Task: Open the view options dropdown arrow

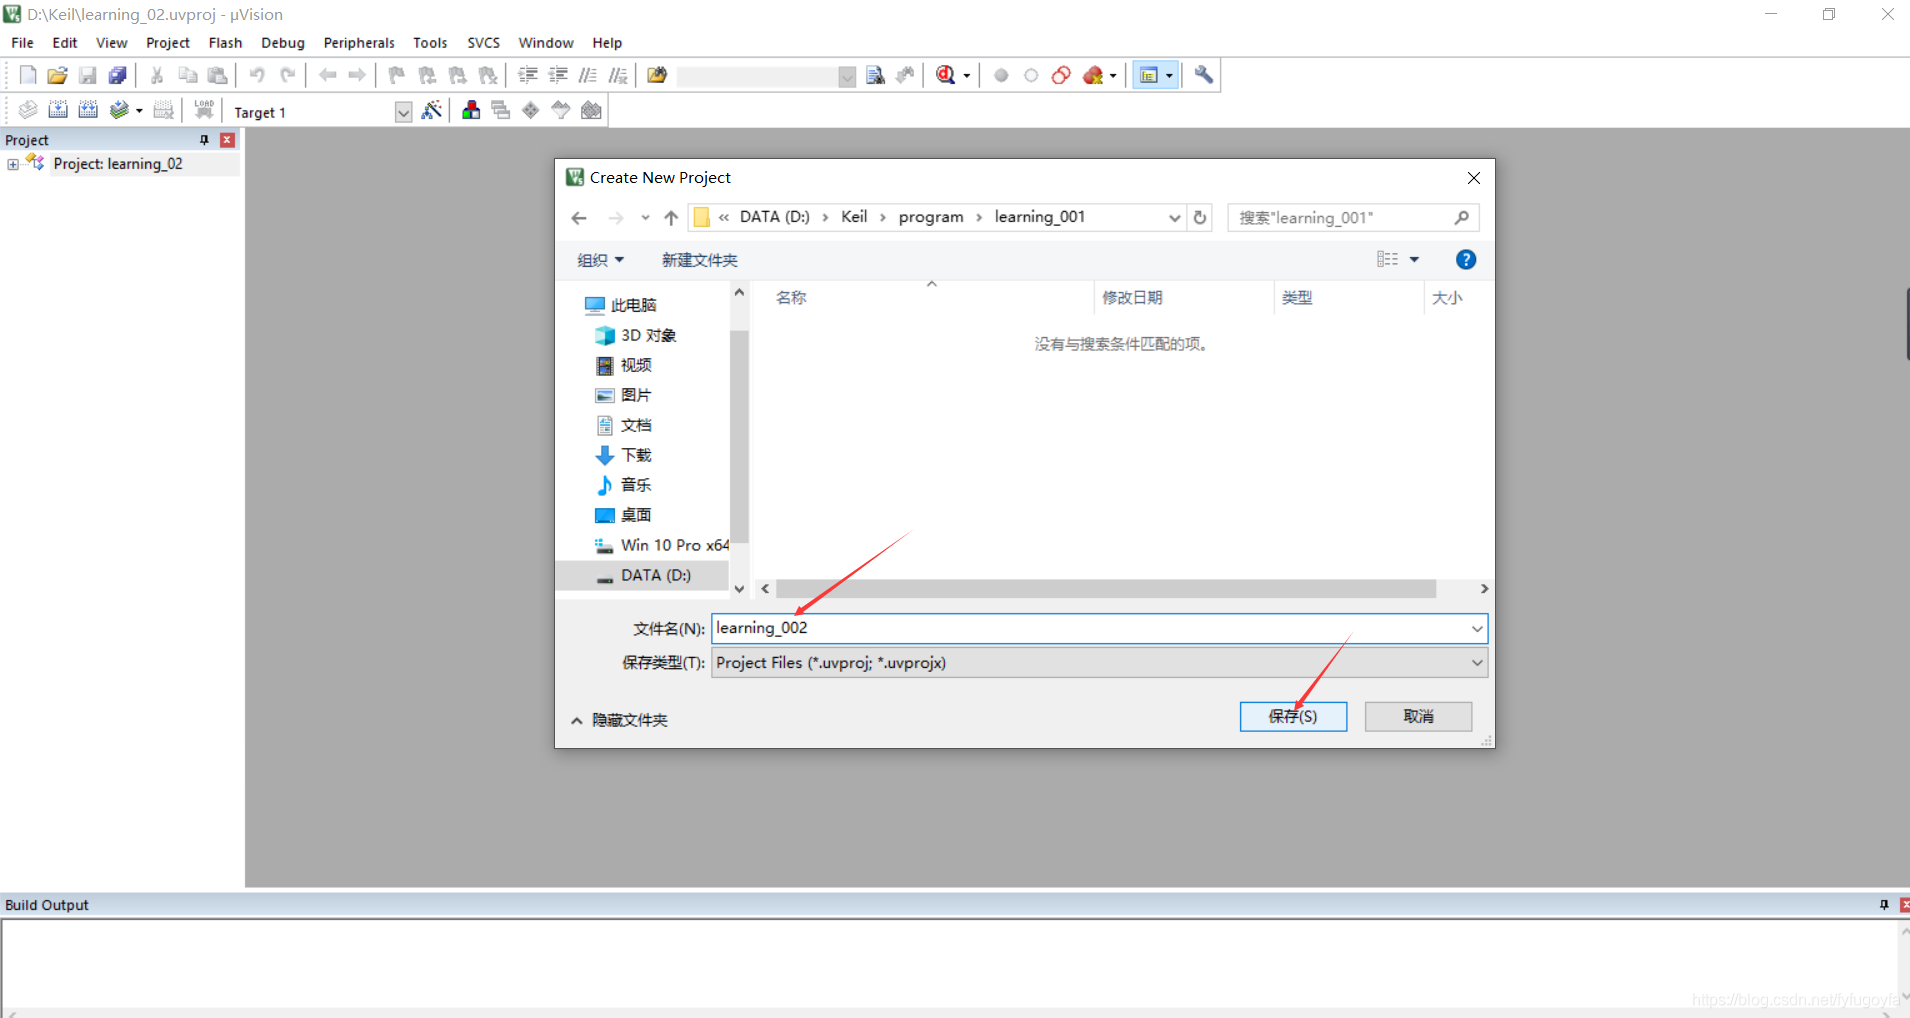Action: [x=1414, y=260]
